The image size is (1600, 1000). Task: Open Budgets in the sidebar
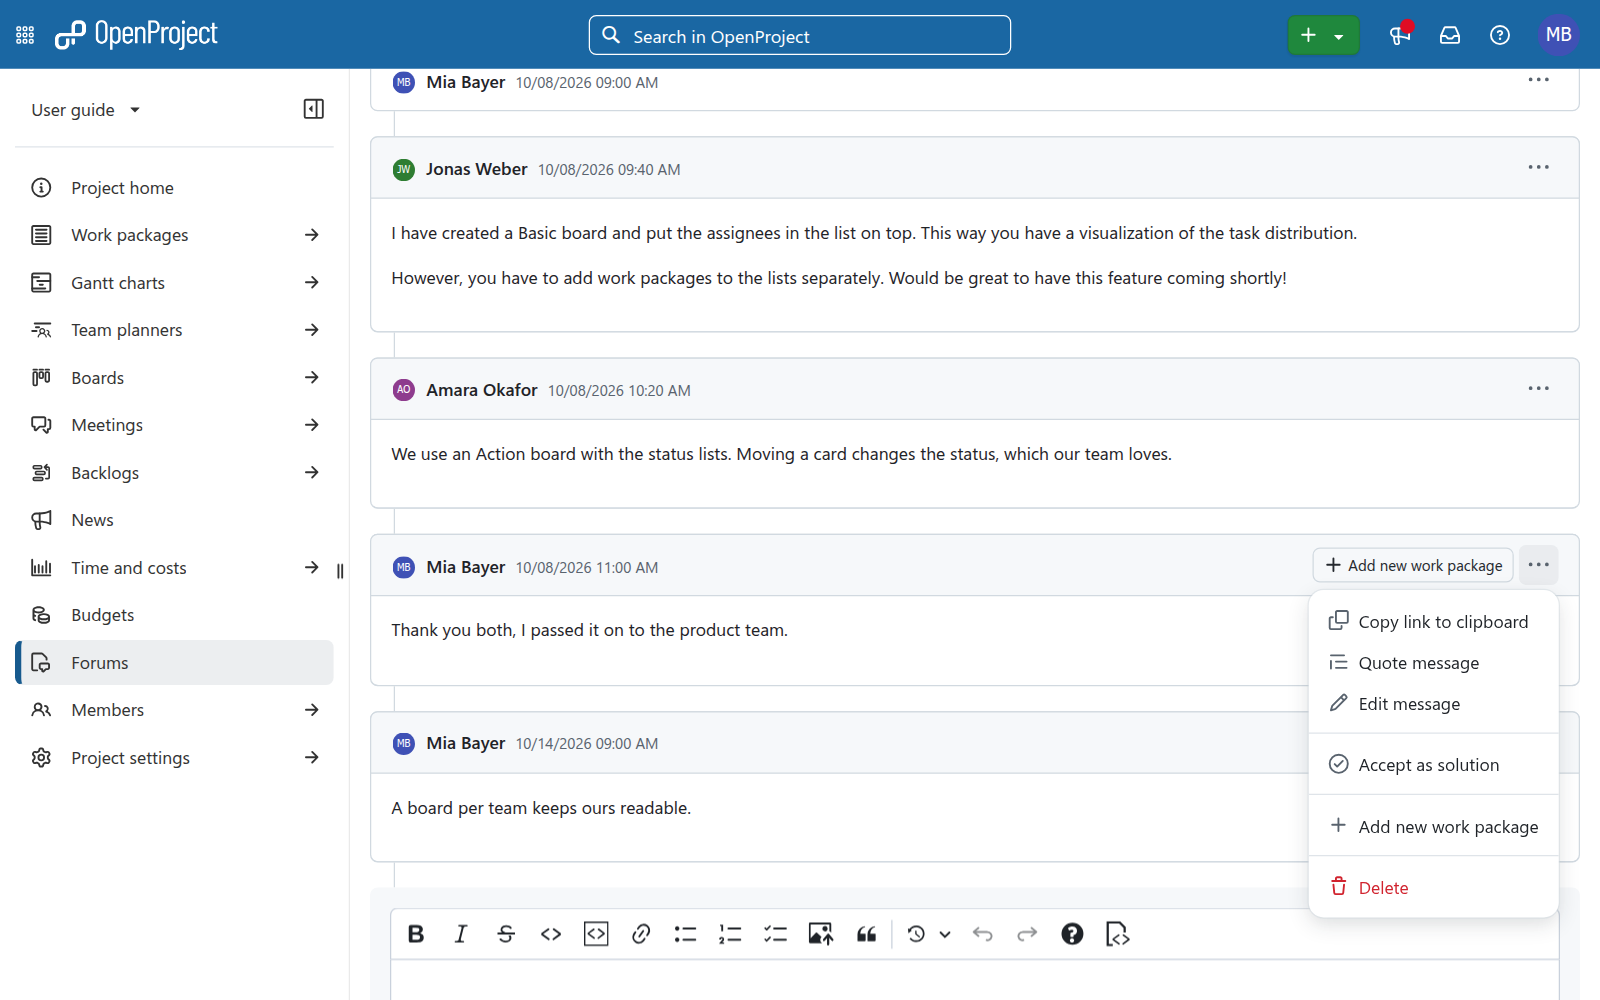click(175, 615)
